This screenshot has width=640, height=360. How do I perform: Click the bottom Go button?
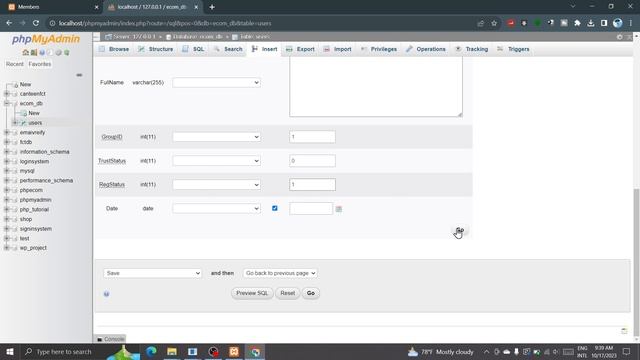coord(311,293)
